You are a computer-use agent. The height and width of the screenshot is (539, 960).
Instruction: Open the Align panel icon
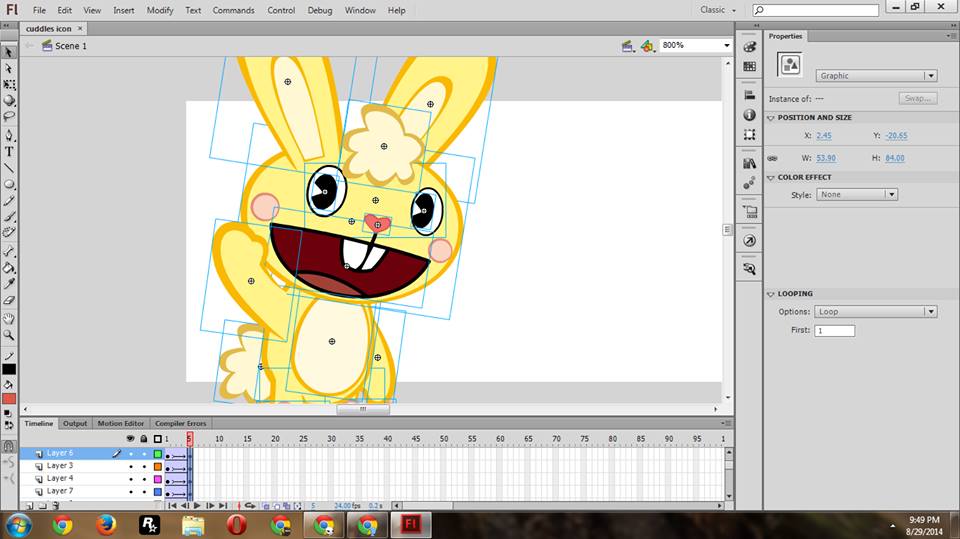[x=749, y=94]
